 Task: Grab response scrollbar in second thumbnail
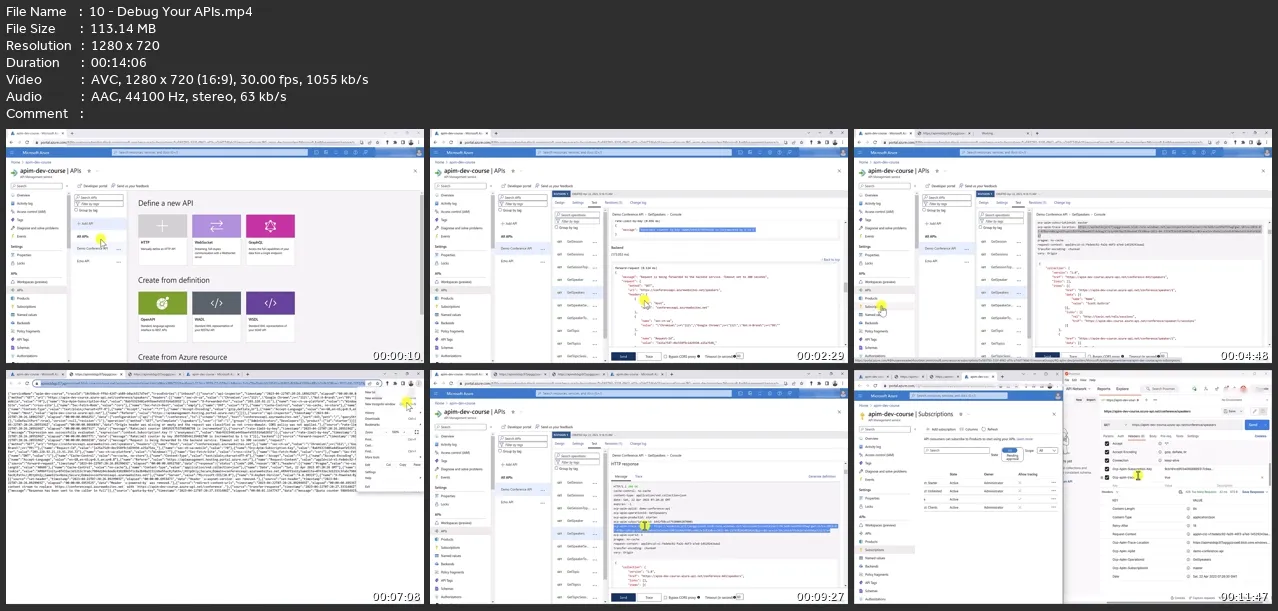pyautogui.click(x=845, y=287)
